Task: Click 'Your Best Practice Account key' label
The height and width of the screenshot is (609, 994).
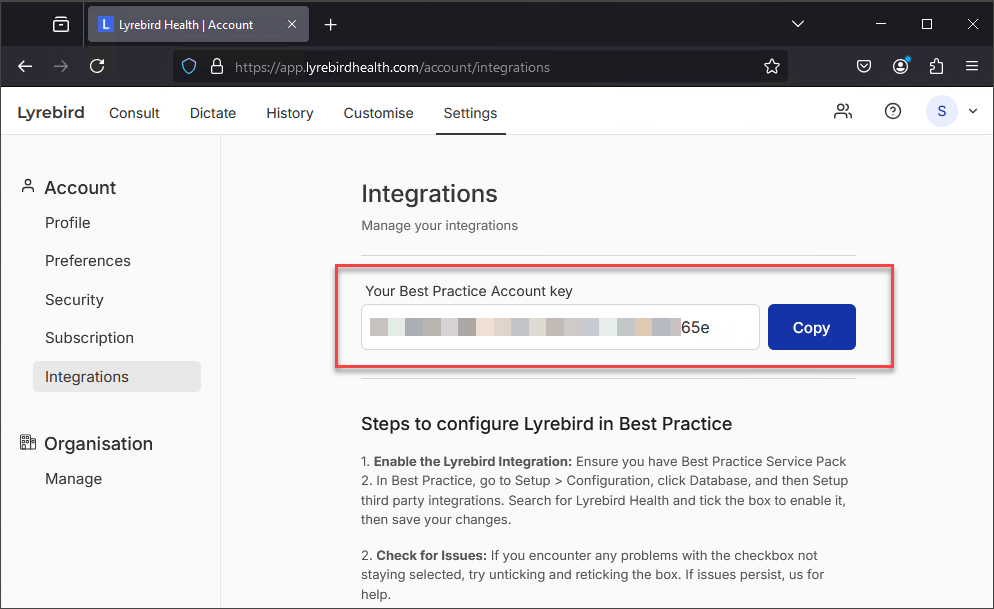Action: [468, 291]
